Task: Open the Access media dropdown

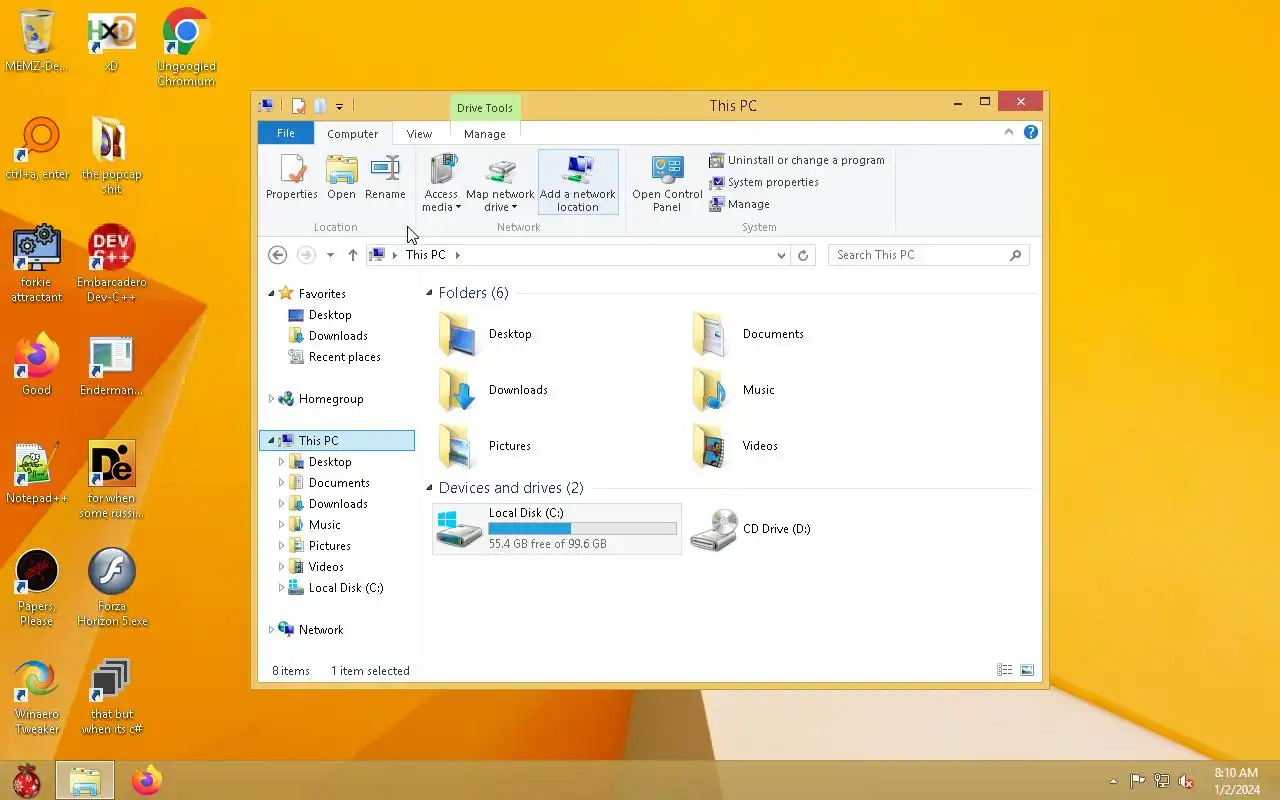Action: click(441, 183)
